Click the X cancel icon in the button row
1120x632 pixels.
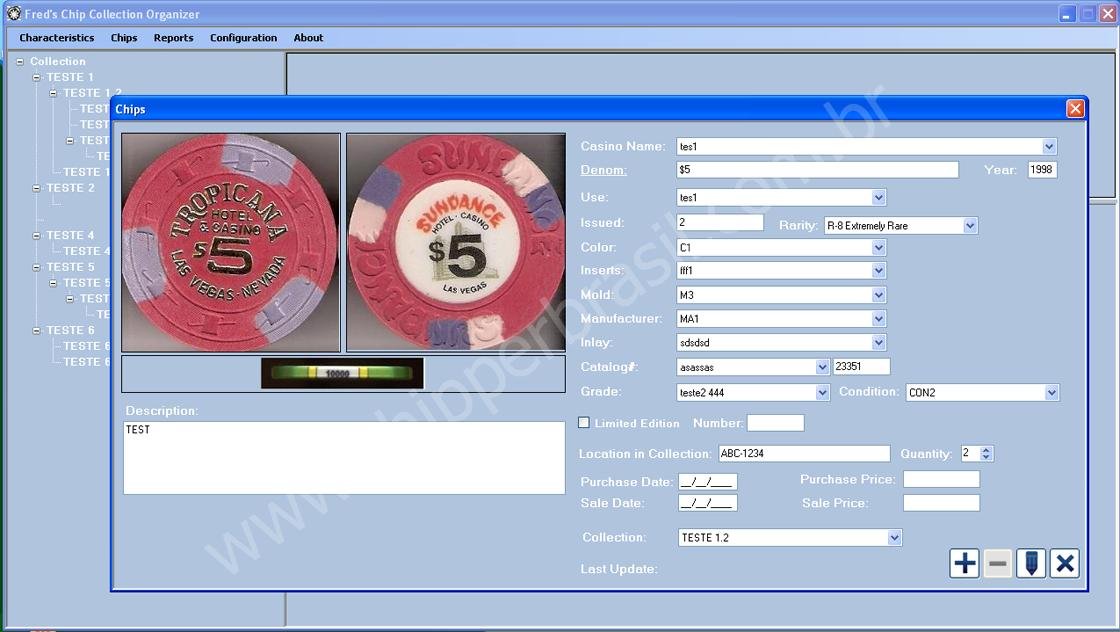click(x=1064, y=563)
